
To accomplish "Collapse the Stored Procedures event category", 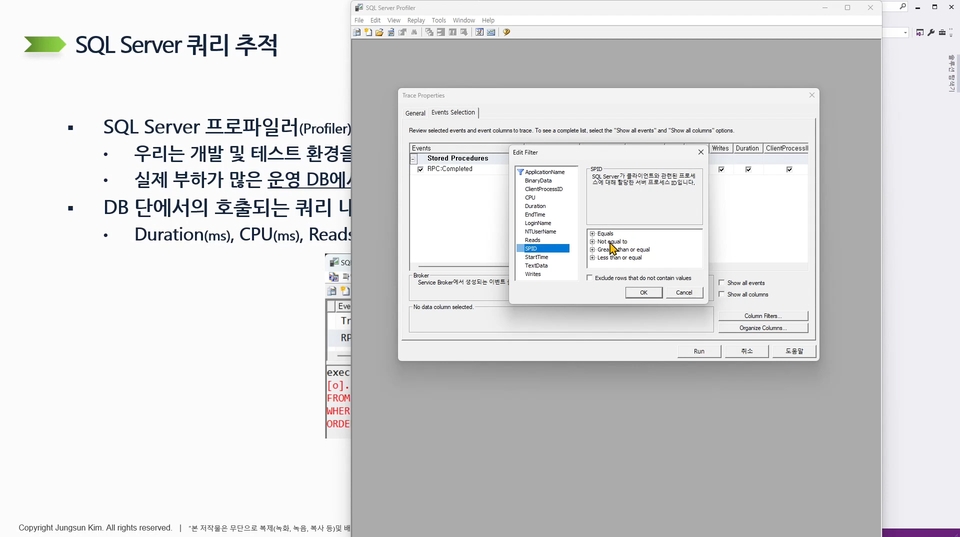I will point(413,159).
